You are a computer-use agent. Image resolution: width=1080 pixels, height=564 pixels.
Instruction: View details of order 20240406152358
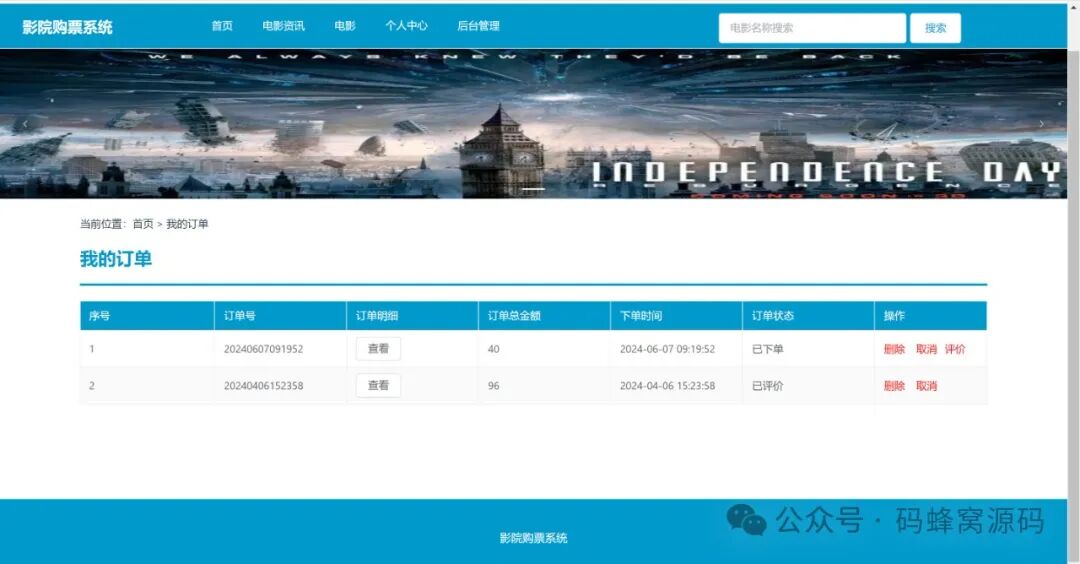pos(378,386)
